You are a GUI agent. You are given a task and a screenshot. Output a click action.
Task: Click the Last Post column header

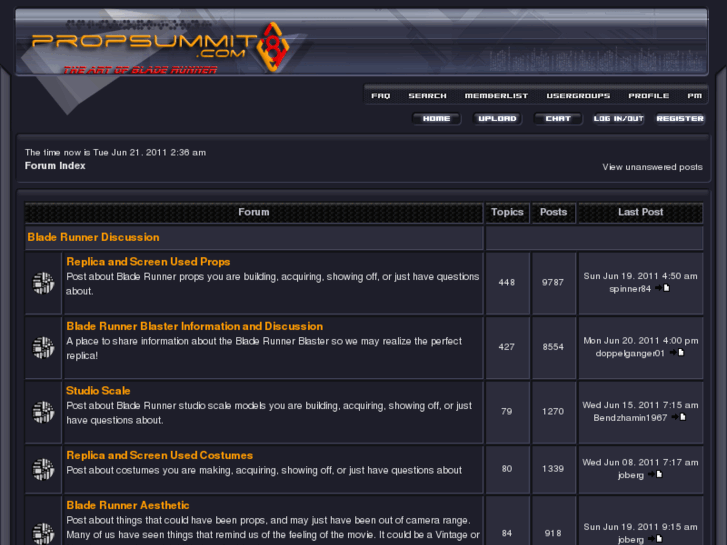(x=640, y=212)
